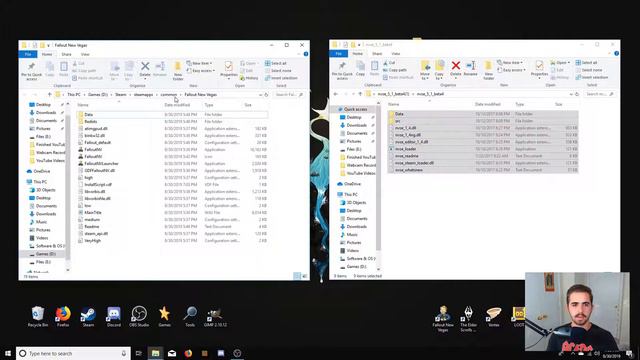Click Copy path in the nvse window ribbon
Screen dimensions: 640x360
[x=395, y=70]
